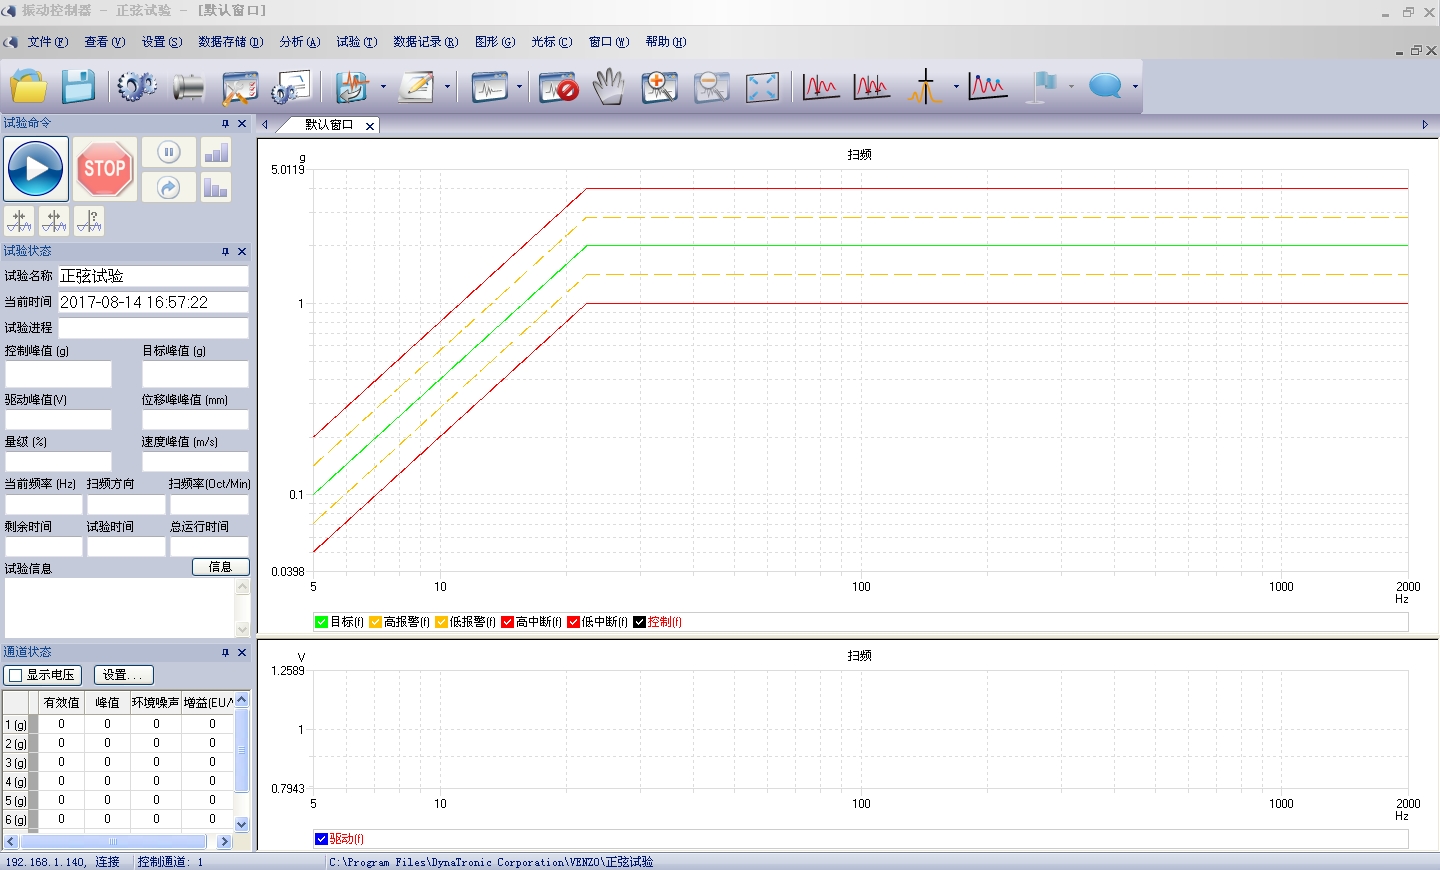Click the spectrum with blue markers icon

(988, 87)
